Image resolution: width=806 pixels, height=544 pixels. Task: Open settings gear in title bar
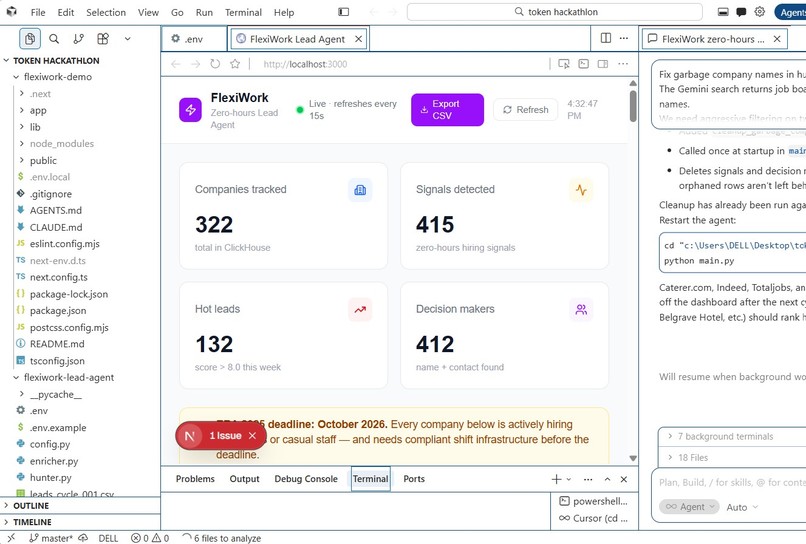(759, 12)
